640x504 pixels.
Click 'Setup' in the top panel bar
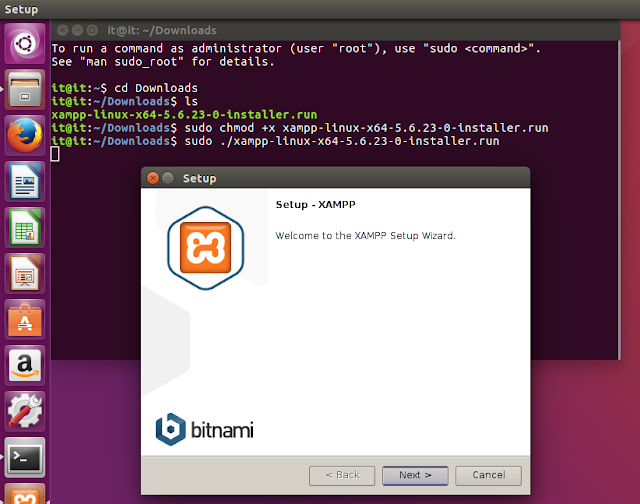coord(21,9)
